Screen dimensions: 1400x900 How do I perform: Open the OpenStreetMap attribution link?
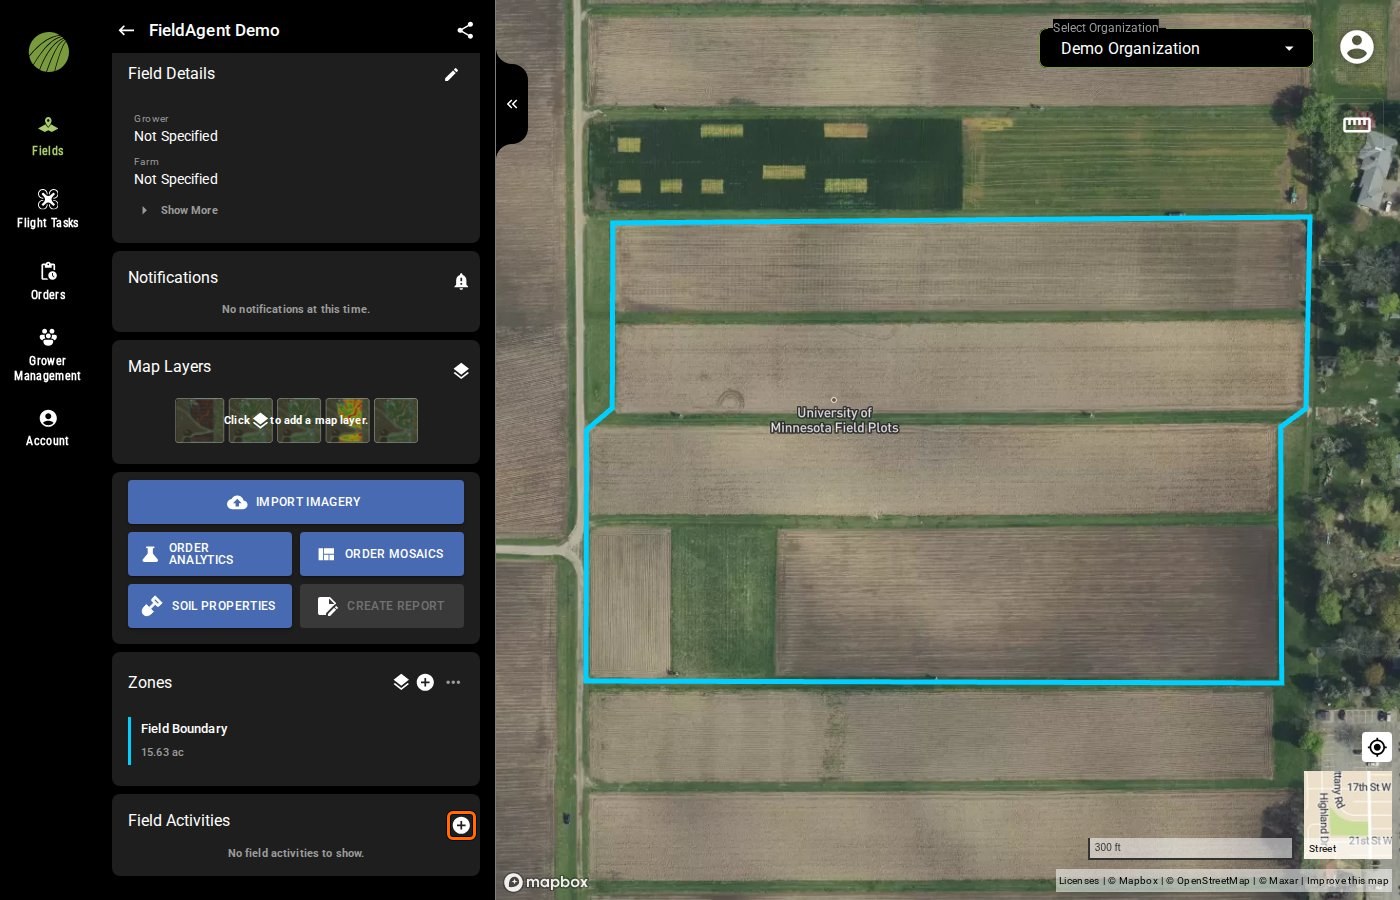(1207, 881)
